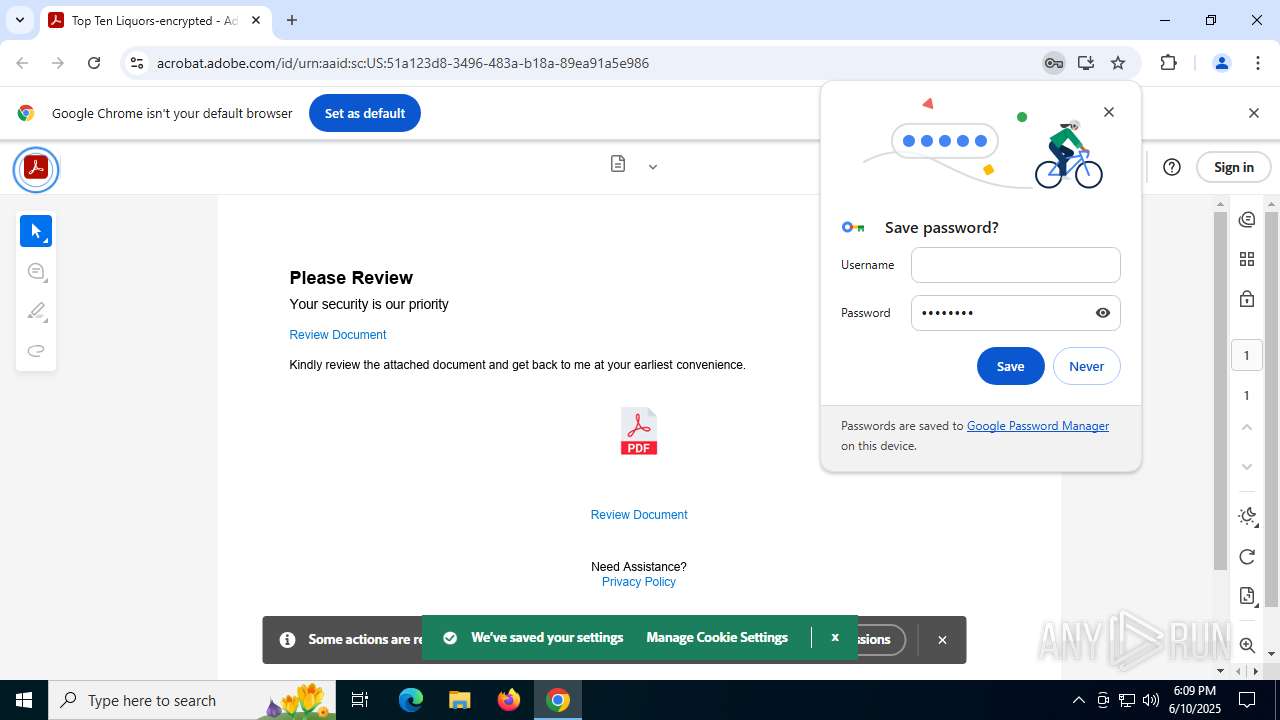Launch Firefox from taskbar
This screenshot has height=720, width=1280.
(x=509, y=700)
